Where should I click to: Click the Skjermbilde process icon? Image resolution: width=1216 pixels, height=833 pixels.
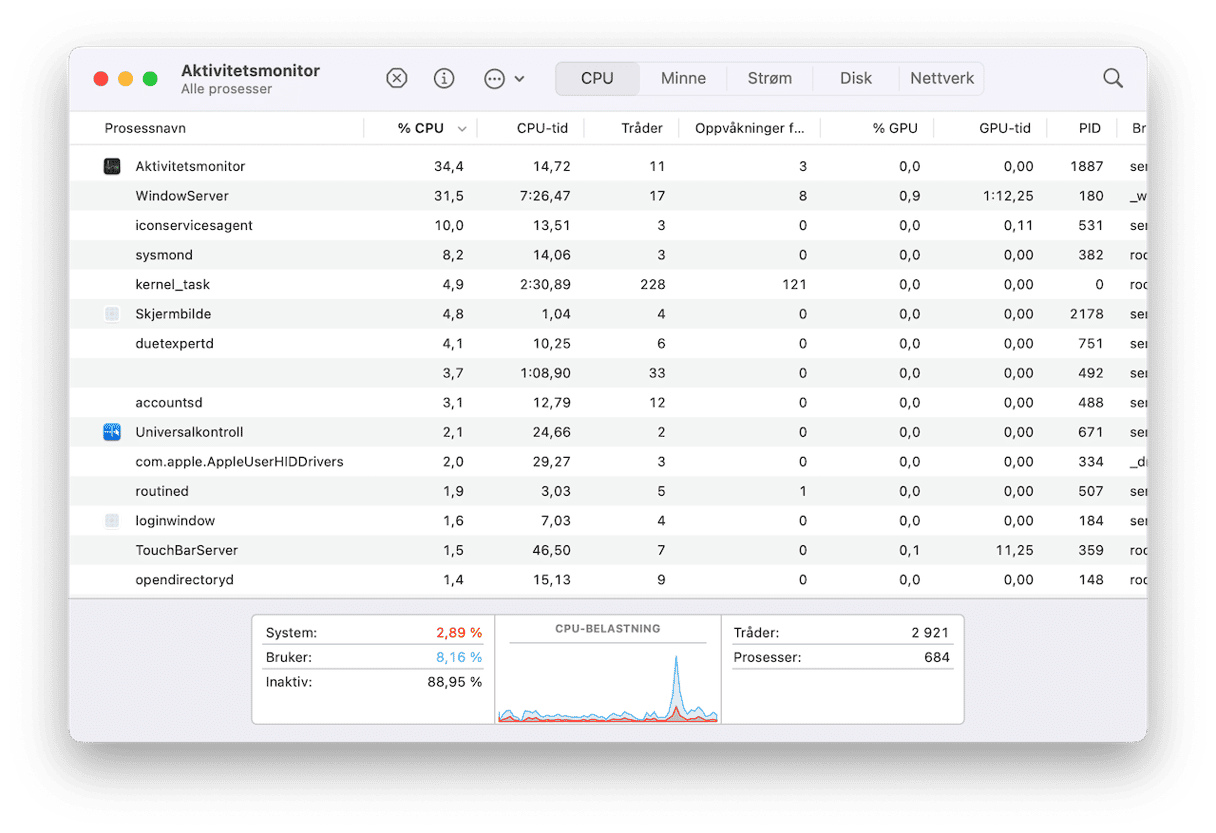112,314
